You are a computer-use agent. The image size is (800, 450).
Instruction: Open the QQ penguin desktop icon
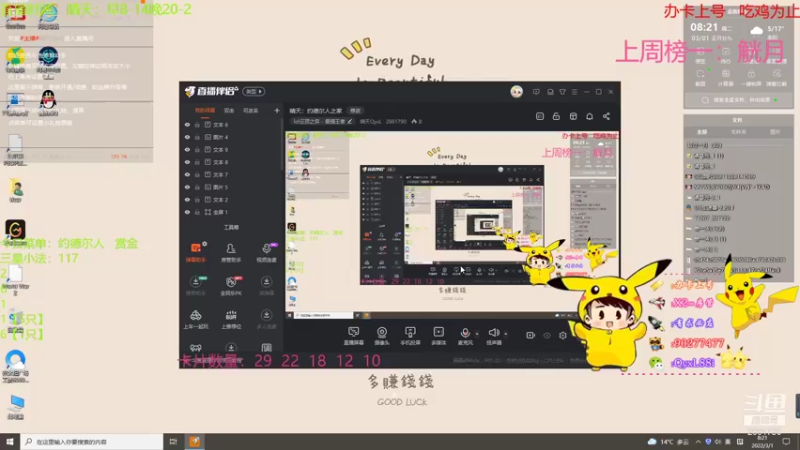pyautogui.click(x=48, y=102)
